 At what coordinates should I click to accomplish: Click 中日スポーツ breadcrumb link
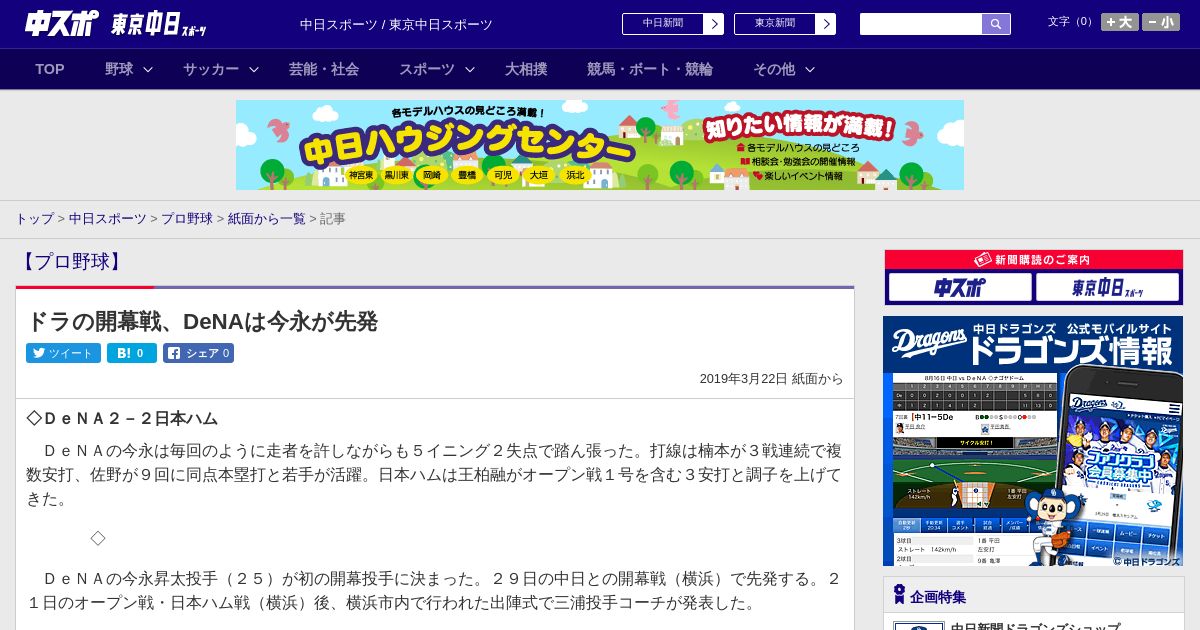pyautogui.click(x=107, y=218)
